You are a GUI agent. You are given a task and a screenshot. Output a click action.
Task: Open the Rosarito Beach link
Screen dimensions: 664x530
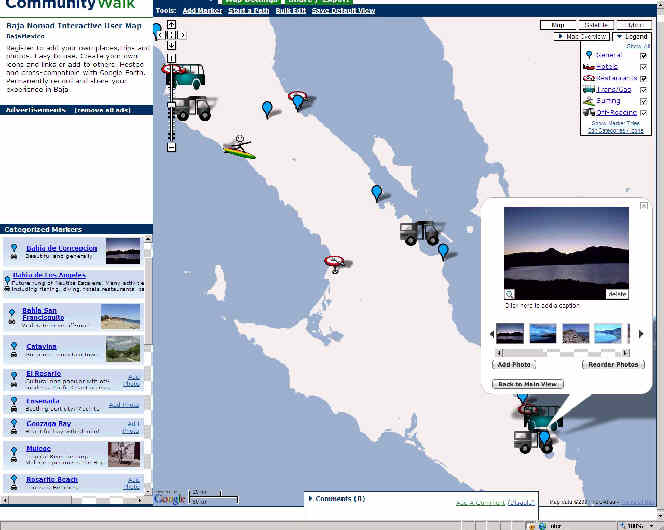click(52, 479)
